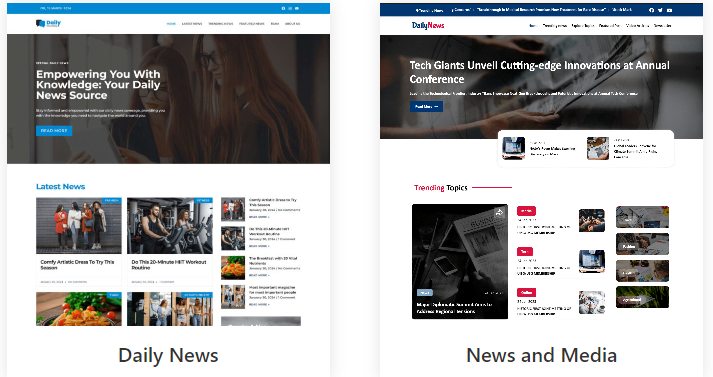Click the Tech Giants Unveil Cutting-edge Innovations headline
Image resolution: width=713 pixels, height=377 pixels.
[x=539, y=72]
